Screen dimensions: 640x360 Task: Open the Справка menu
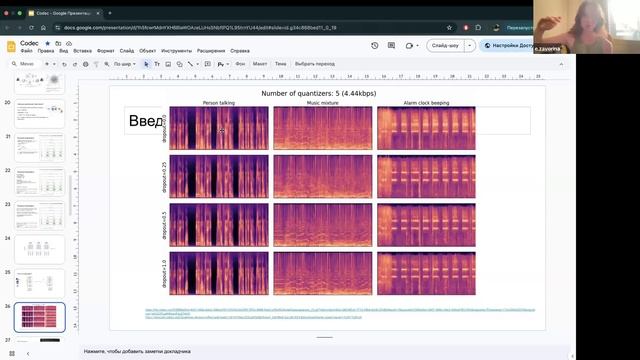coord(240,51)
